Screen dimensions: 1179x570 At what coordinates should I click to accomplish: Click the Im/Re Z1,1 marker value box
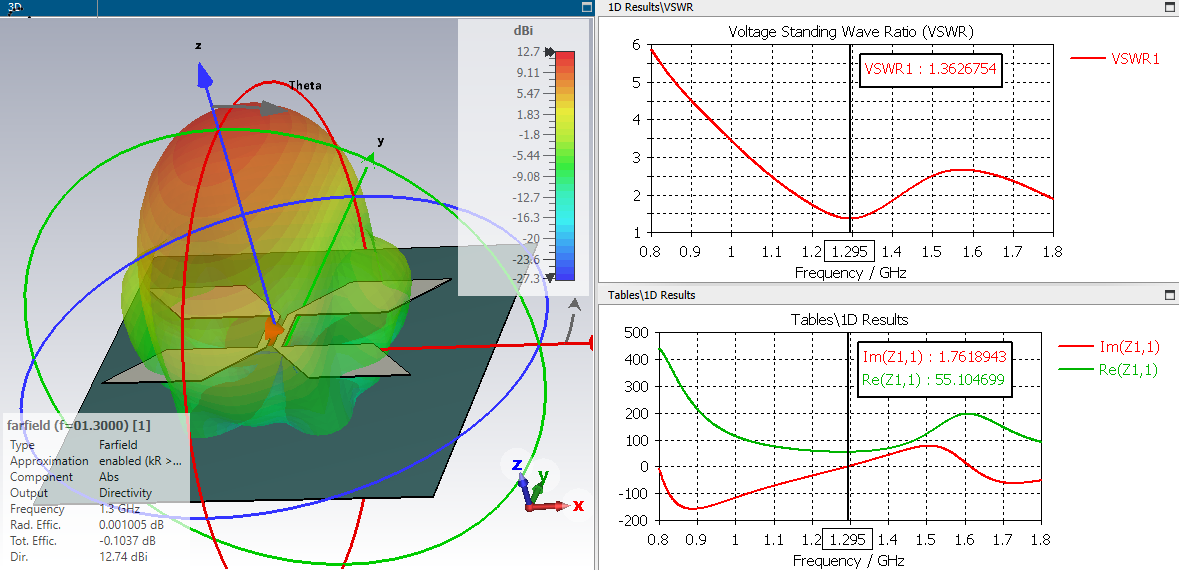point(935,369)
